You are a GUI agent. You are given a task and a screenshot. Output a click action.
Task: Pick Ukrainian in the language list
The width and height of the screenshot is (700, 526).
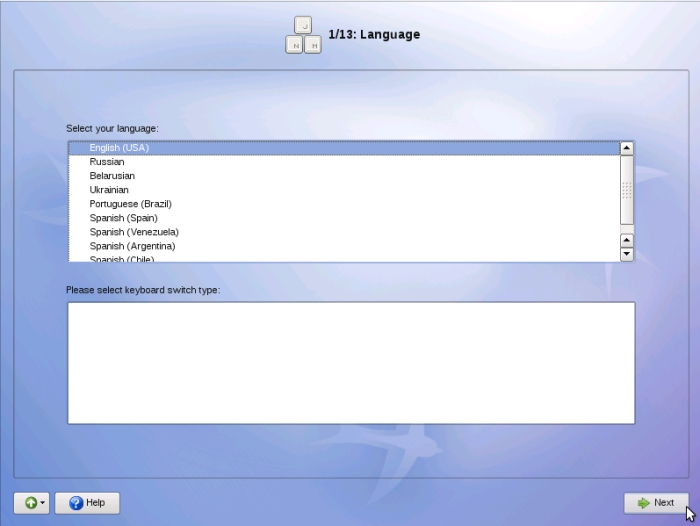109,190
